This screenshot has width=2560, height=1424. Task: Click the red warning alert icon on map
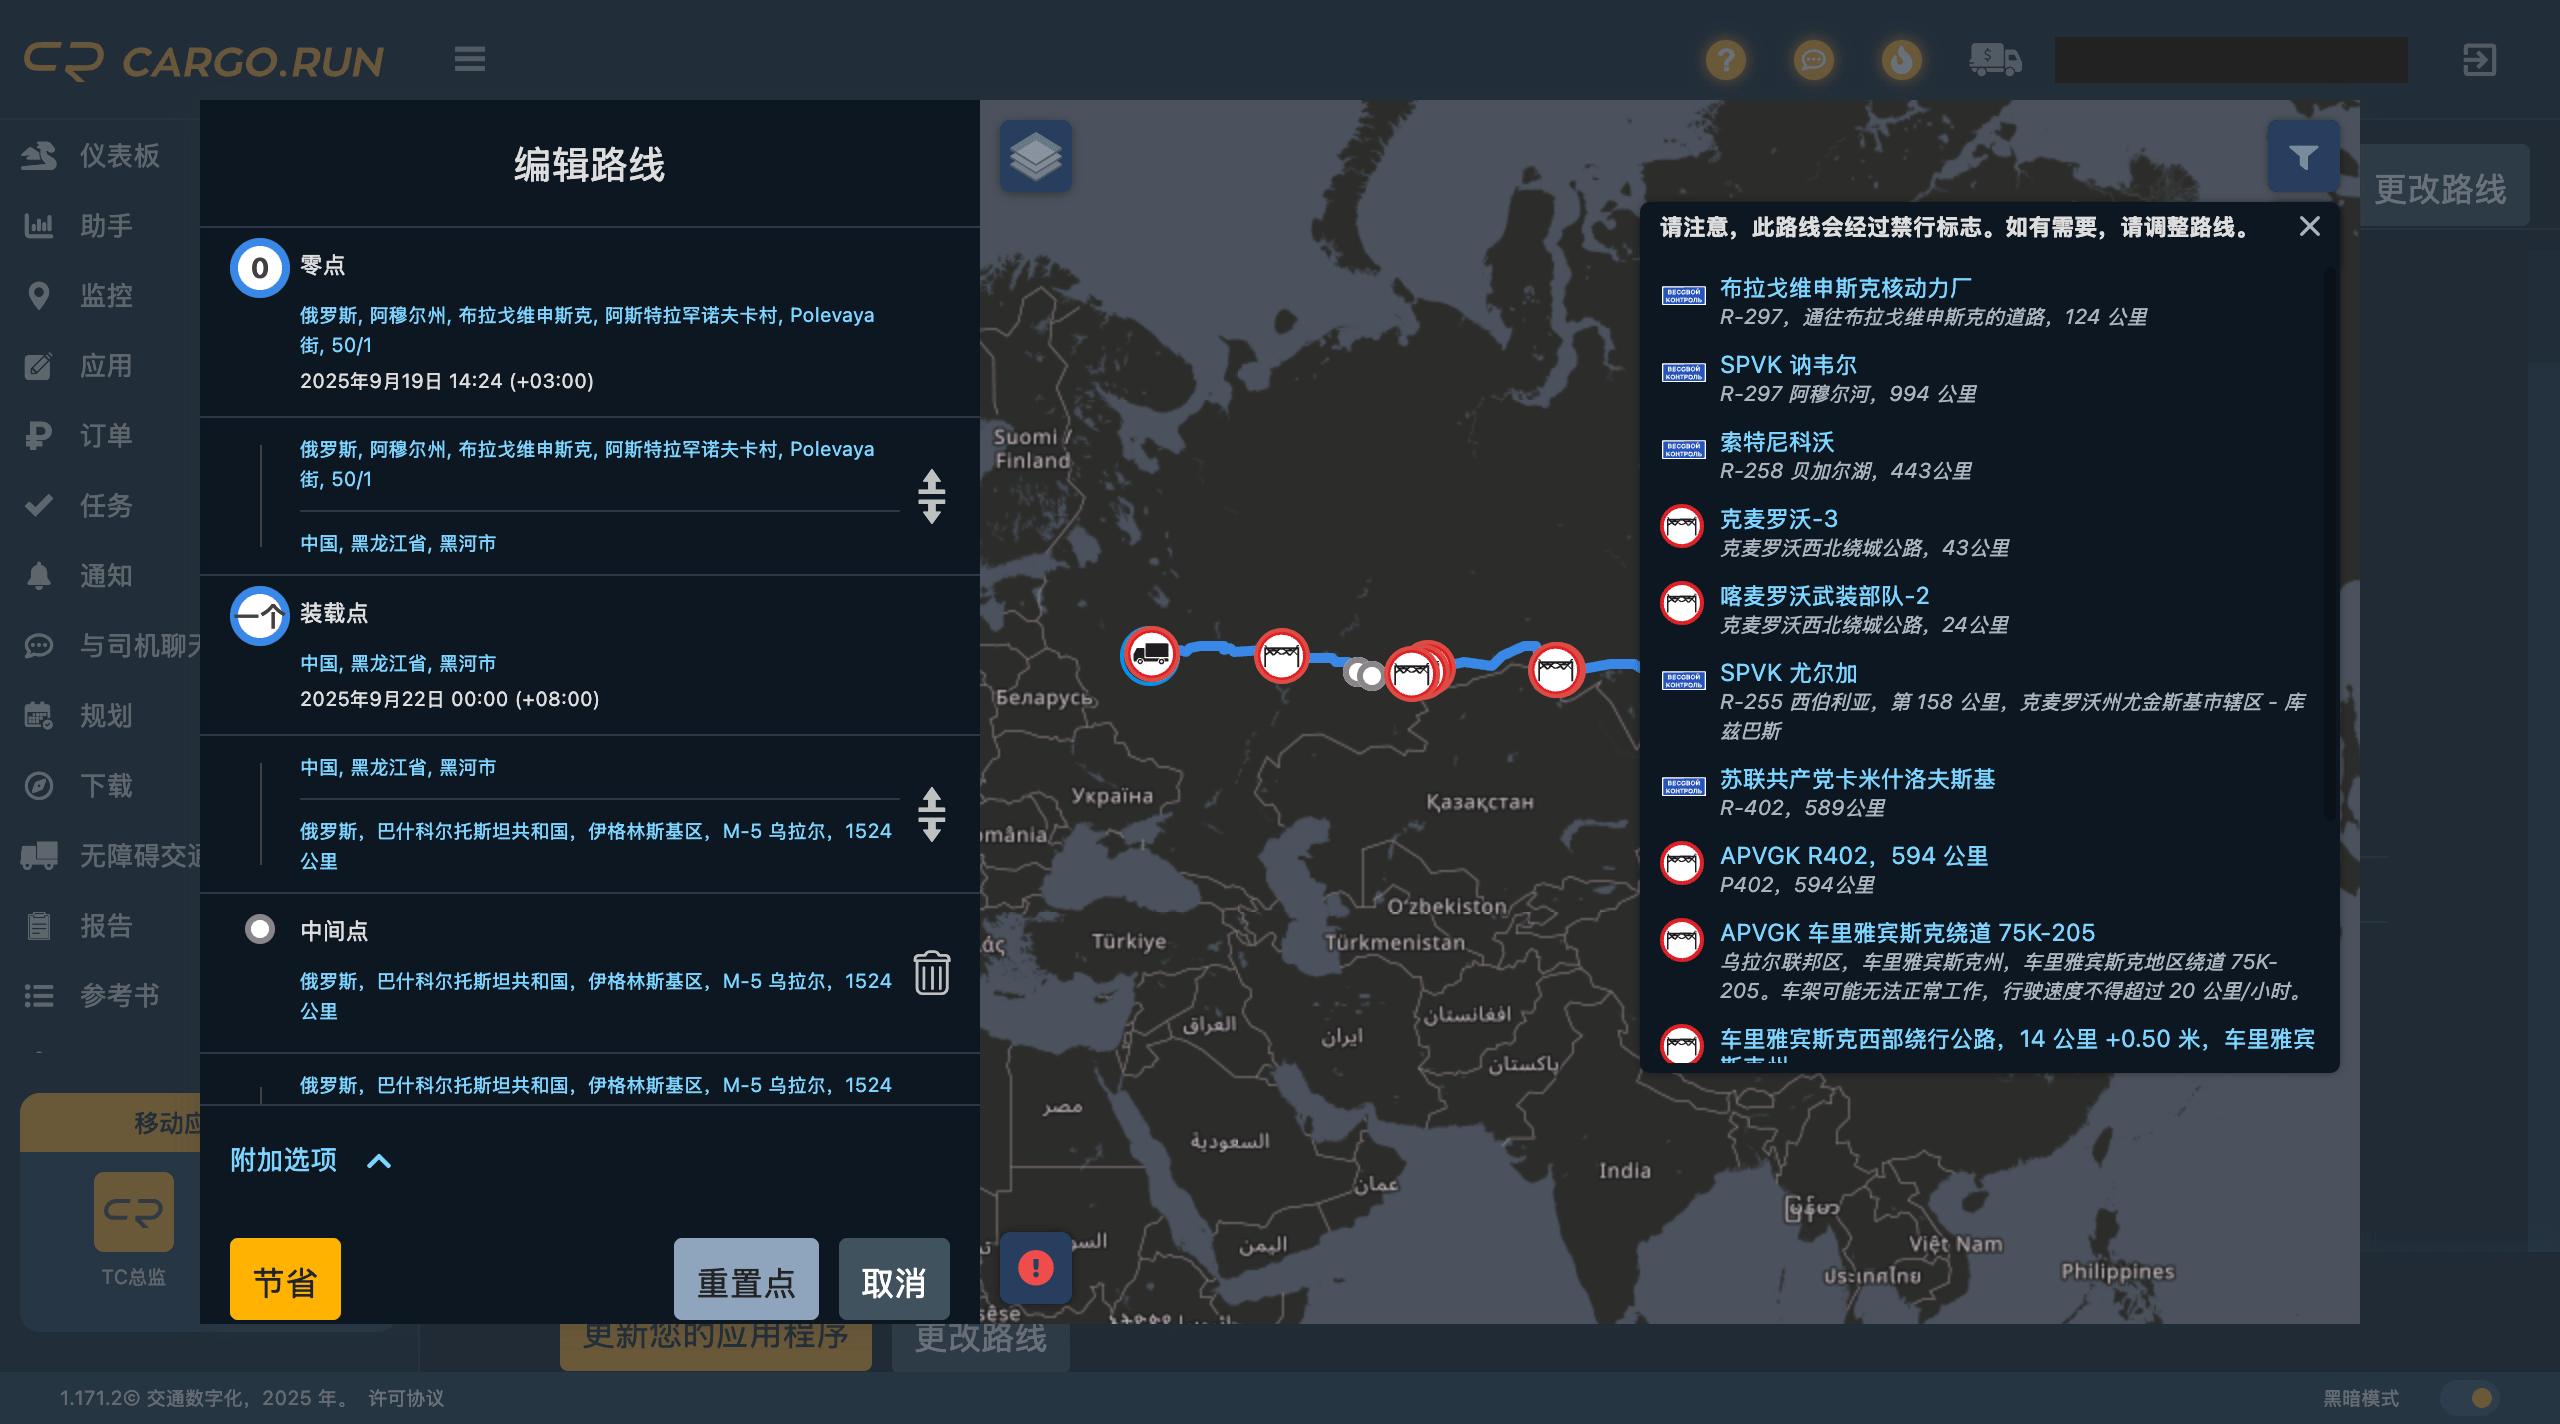[1035, 1268]
